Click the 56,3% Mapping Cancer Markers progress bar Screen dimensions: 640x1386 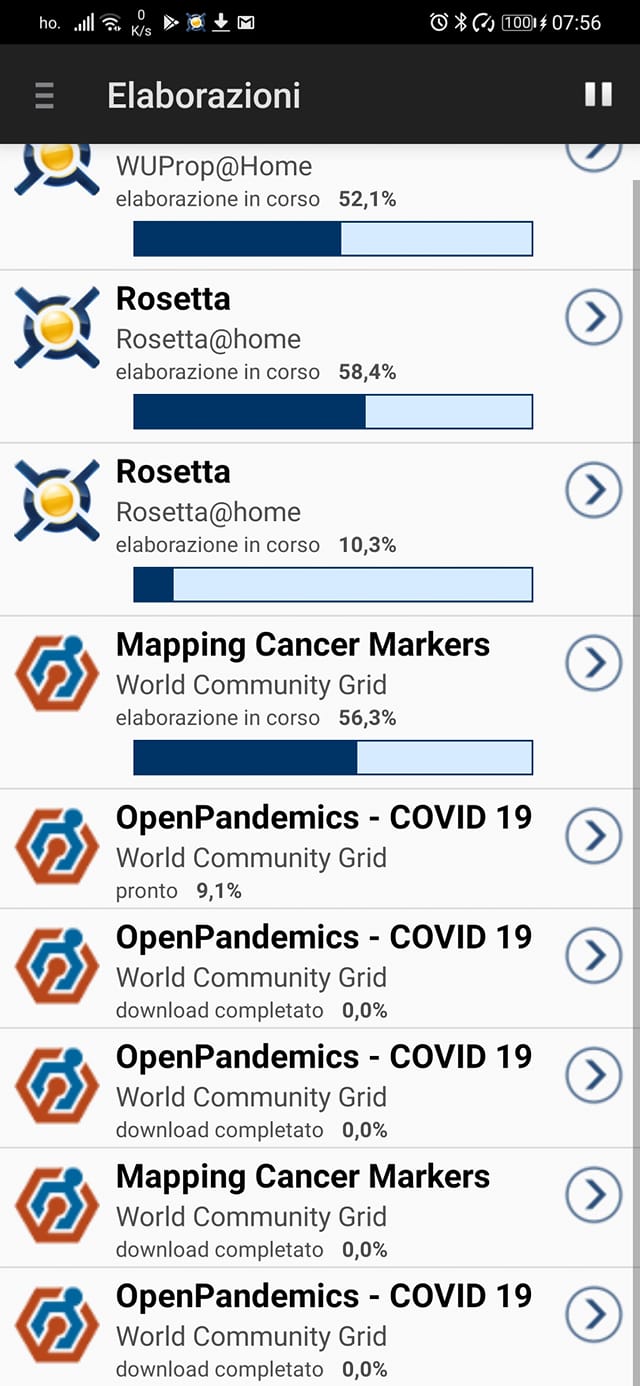coord(333,758)
